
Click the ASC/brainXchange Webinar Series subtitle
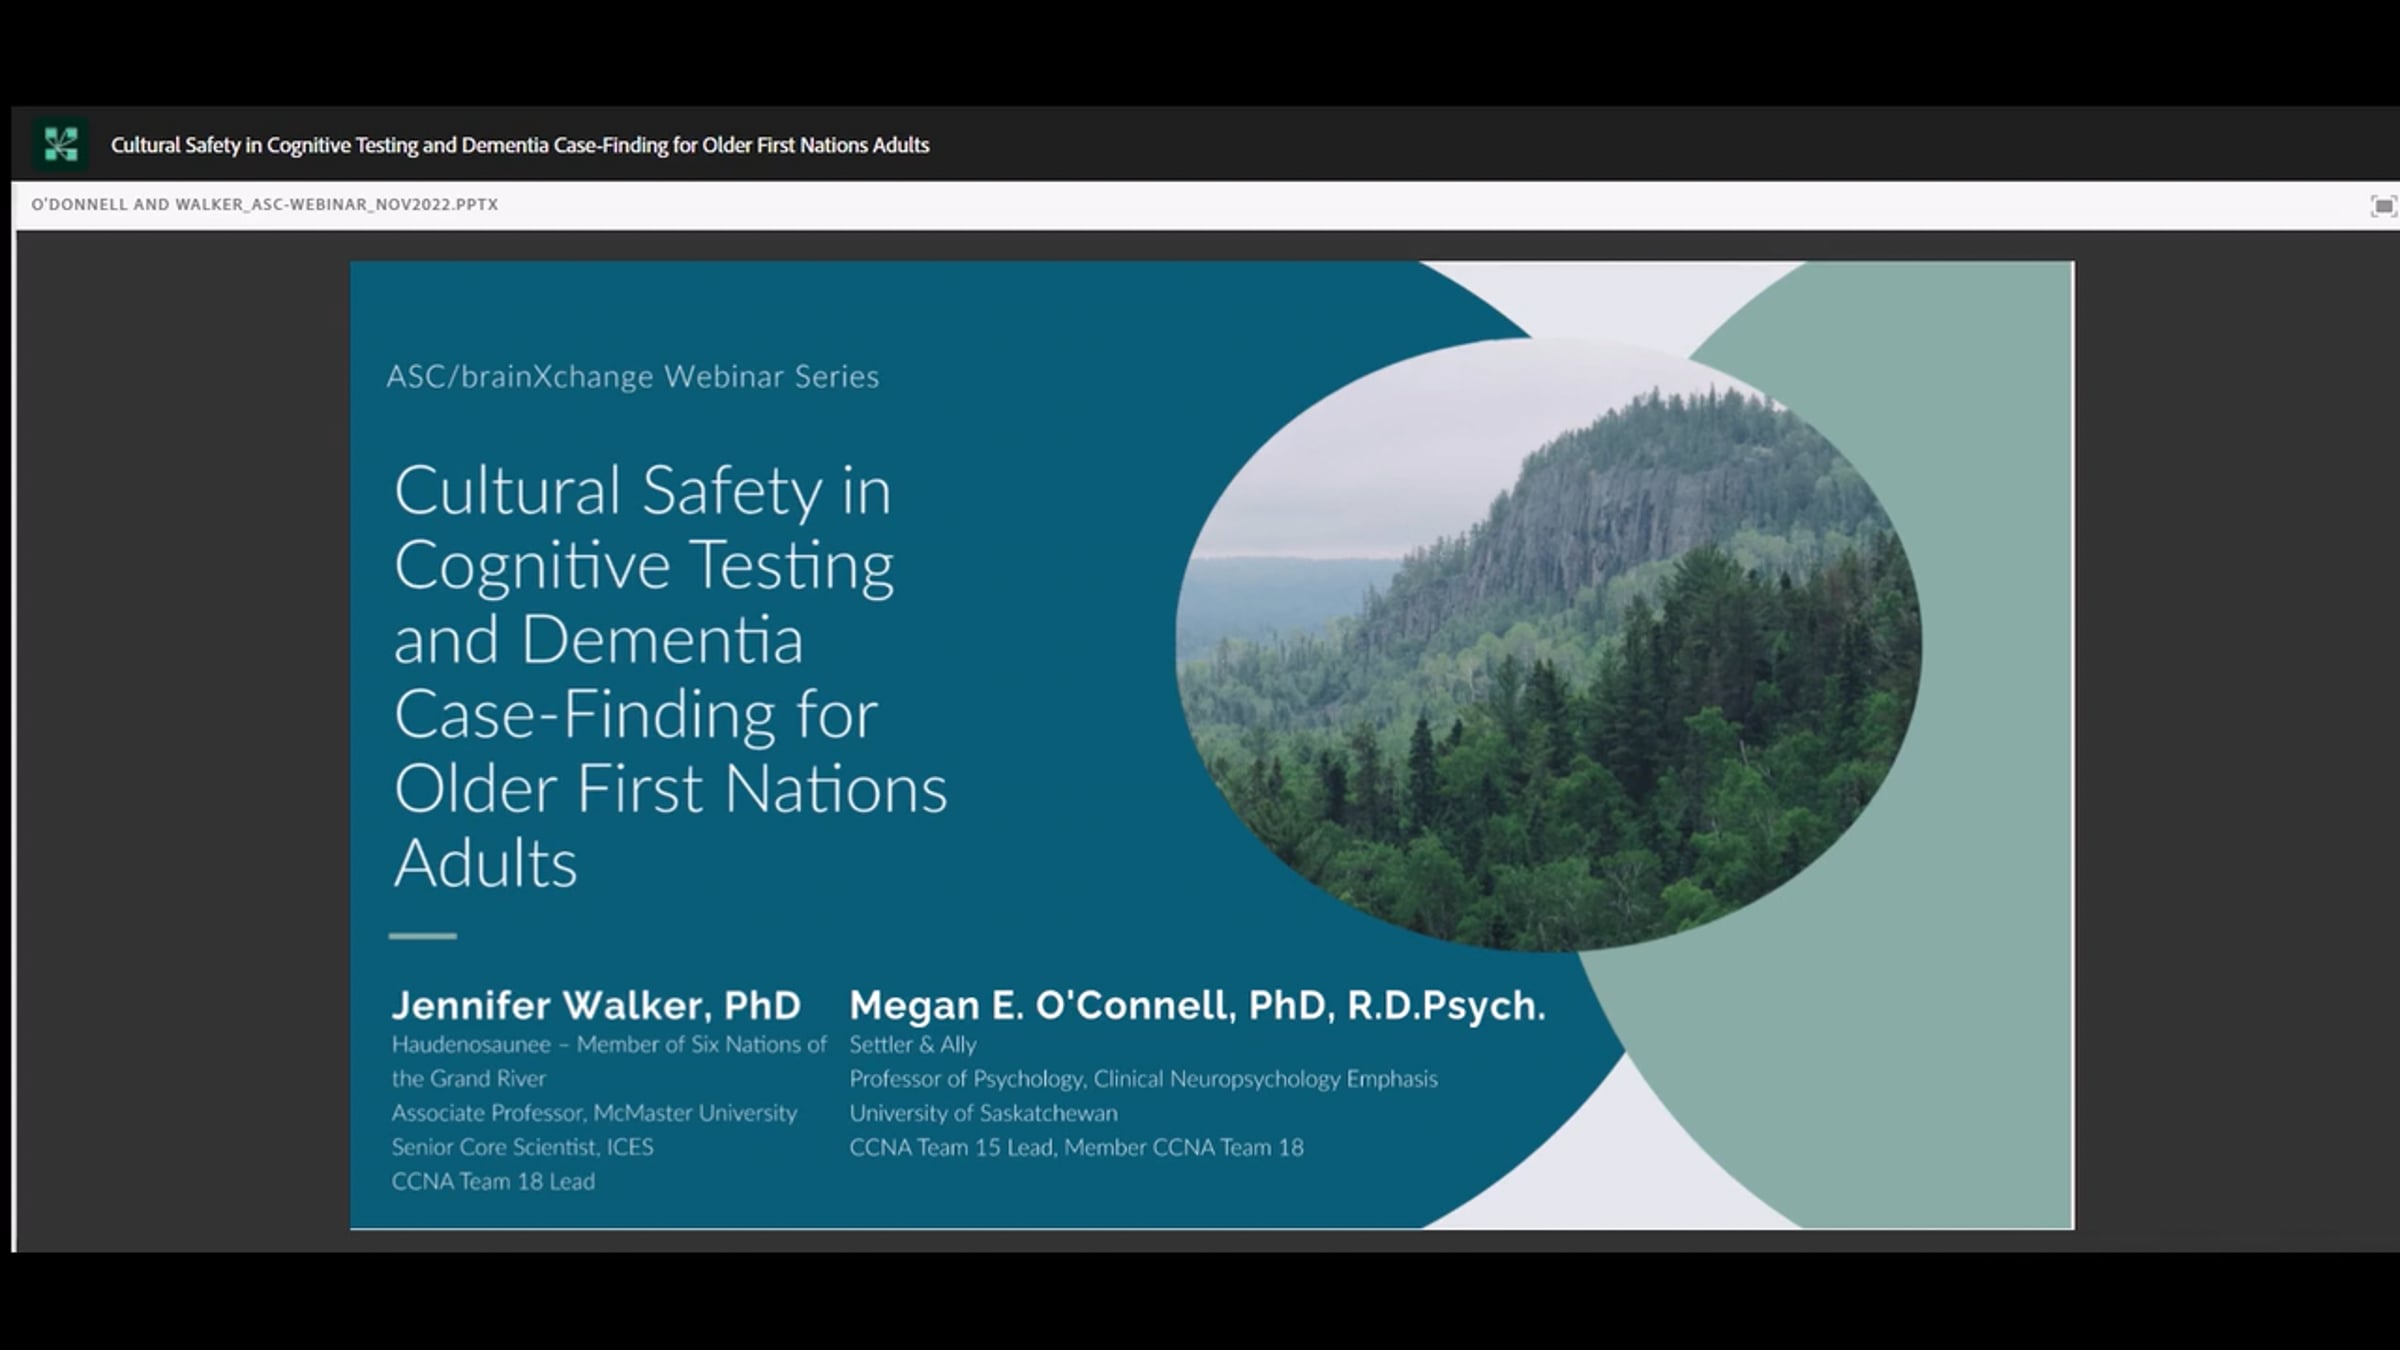(x=633, y=377)
